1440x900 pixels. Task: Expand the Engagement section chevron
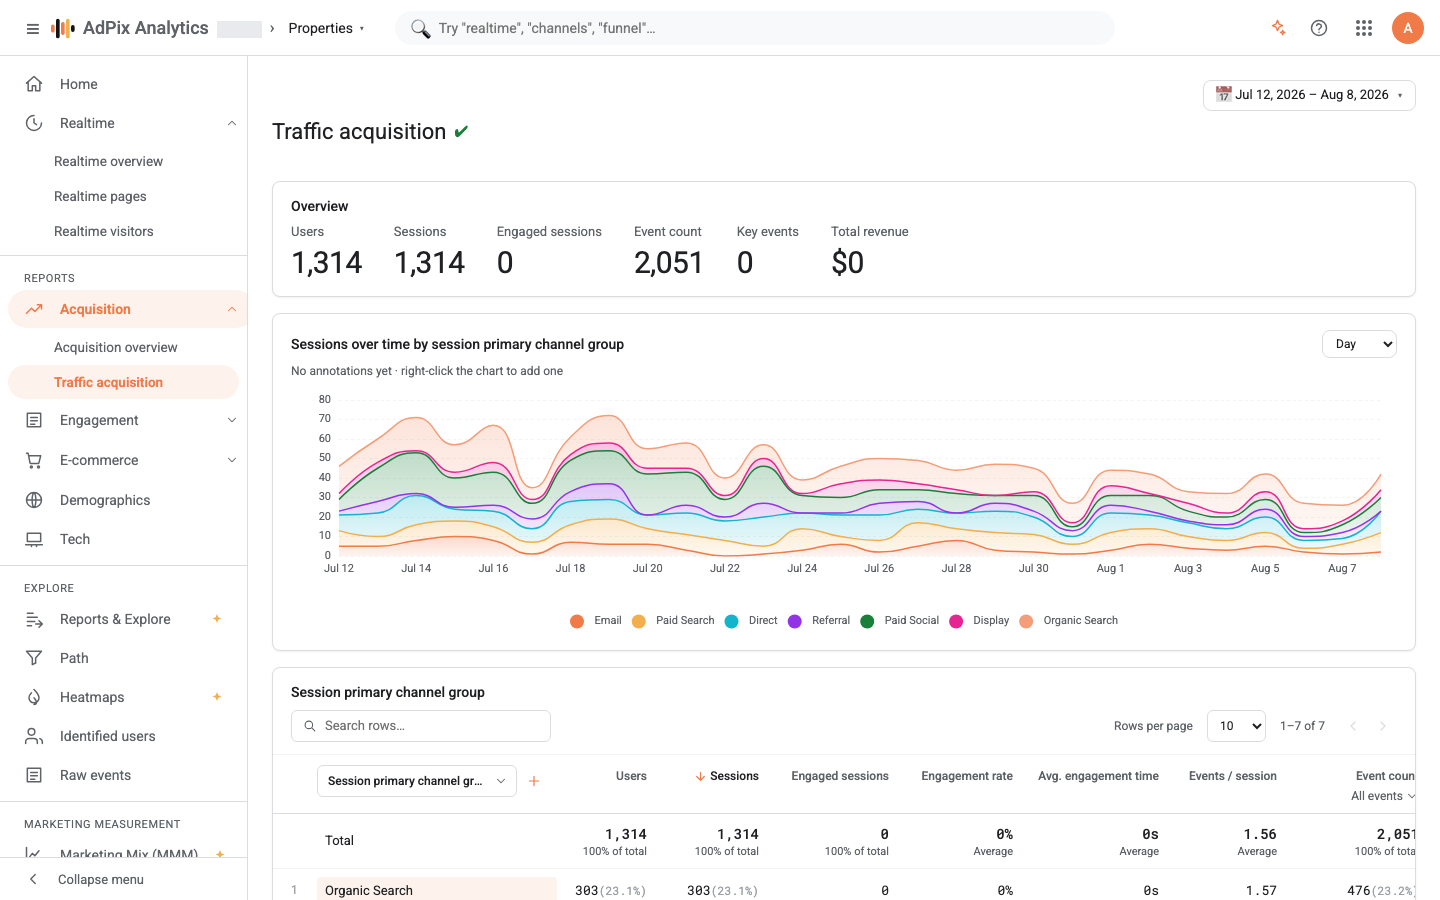point(232,420)
